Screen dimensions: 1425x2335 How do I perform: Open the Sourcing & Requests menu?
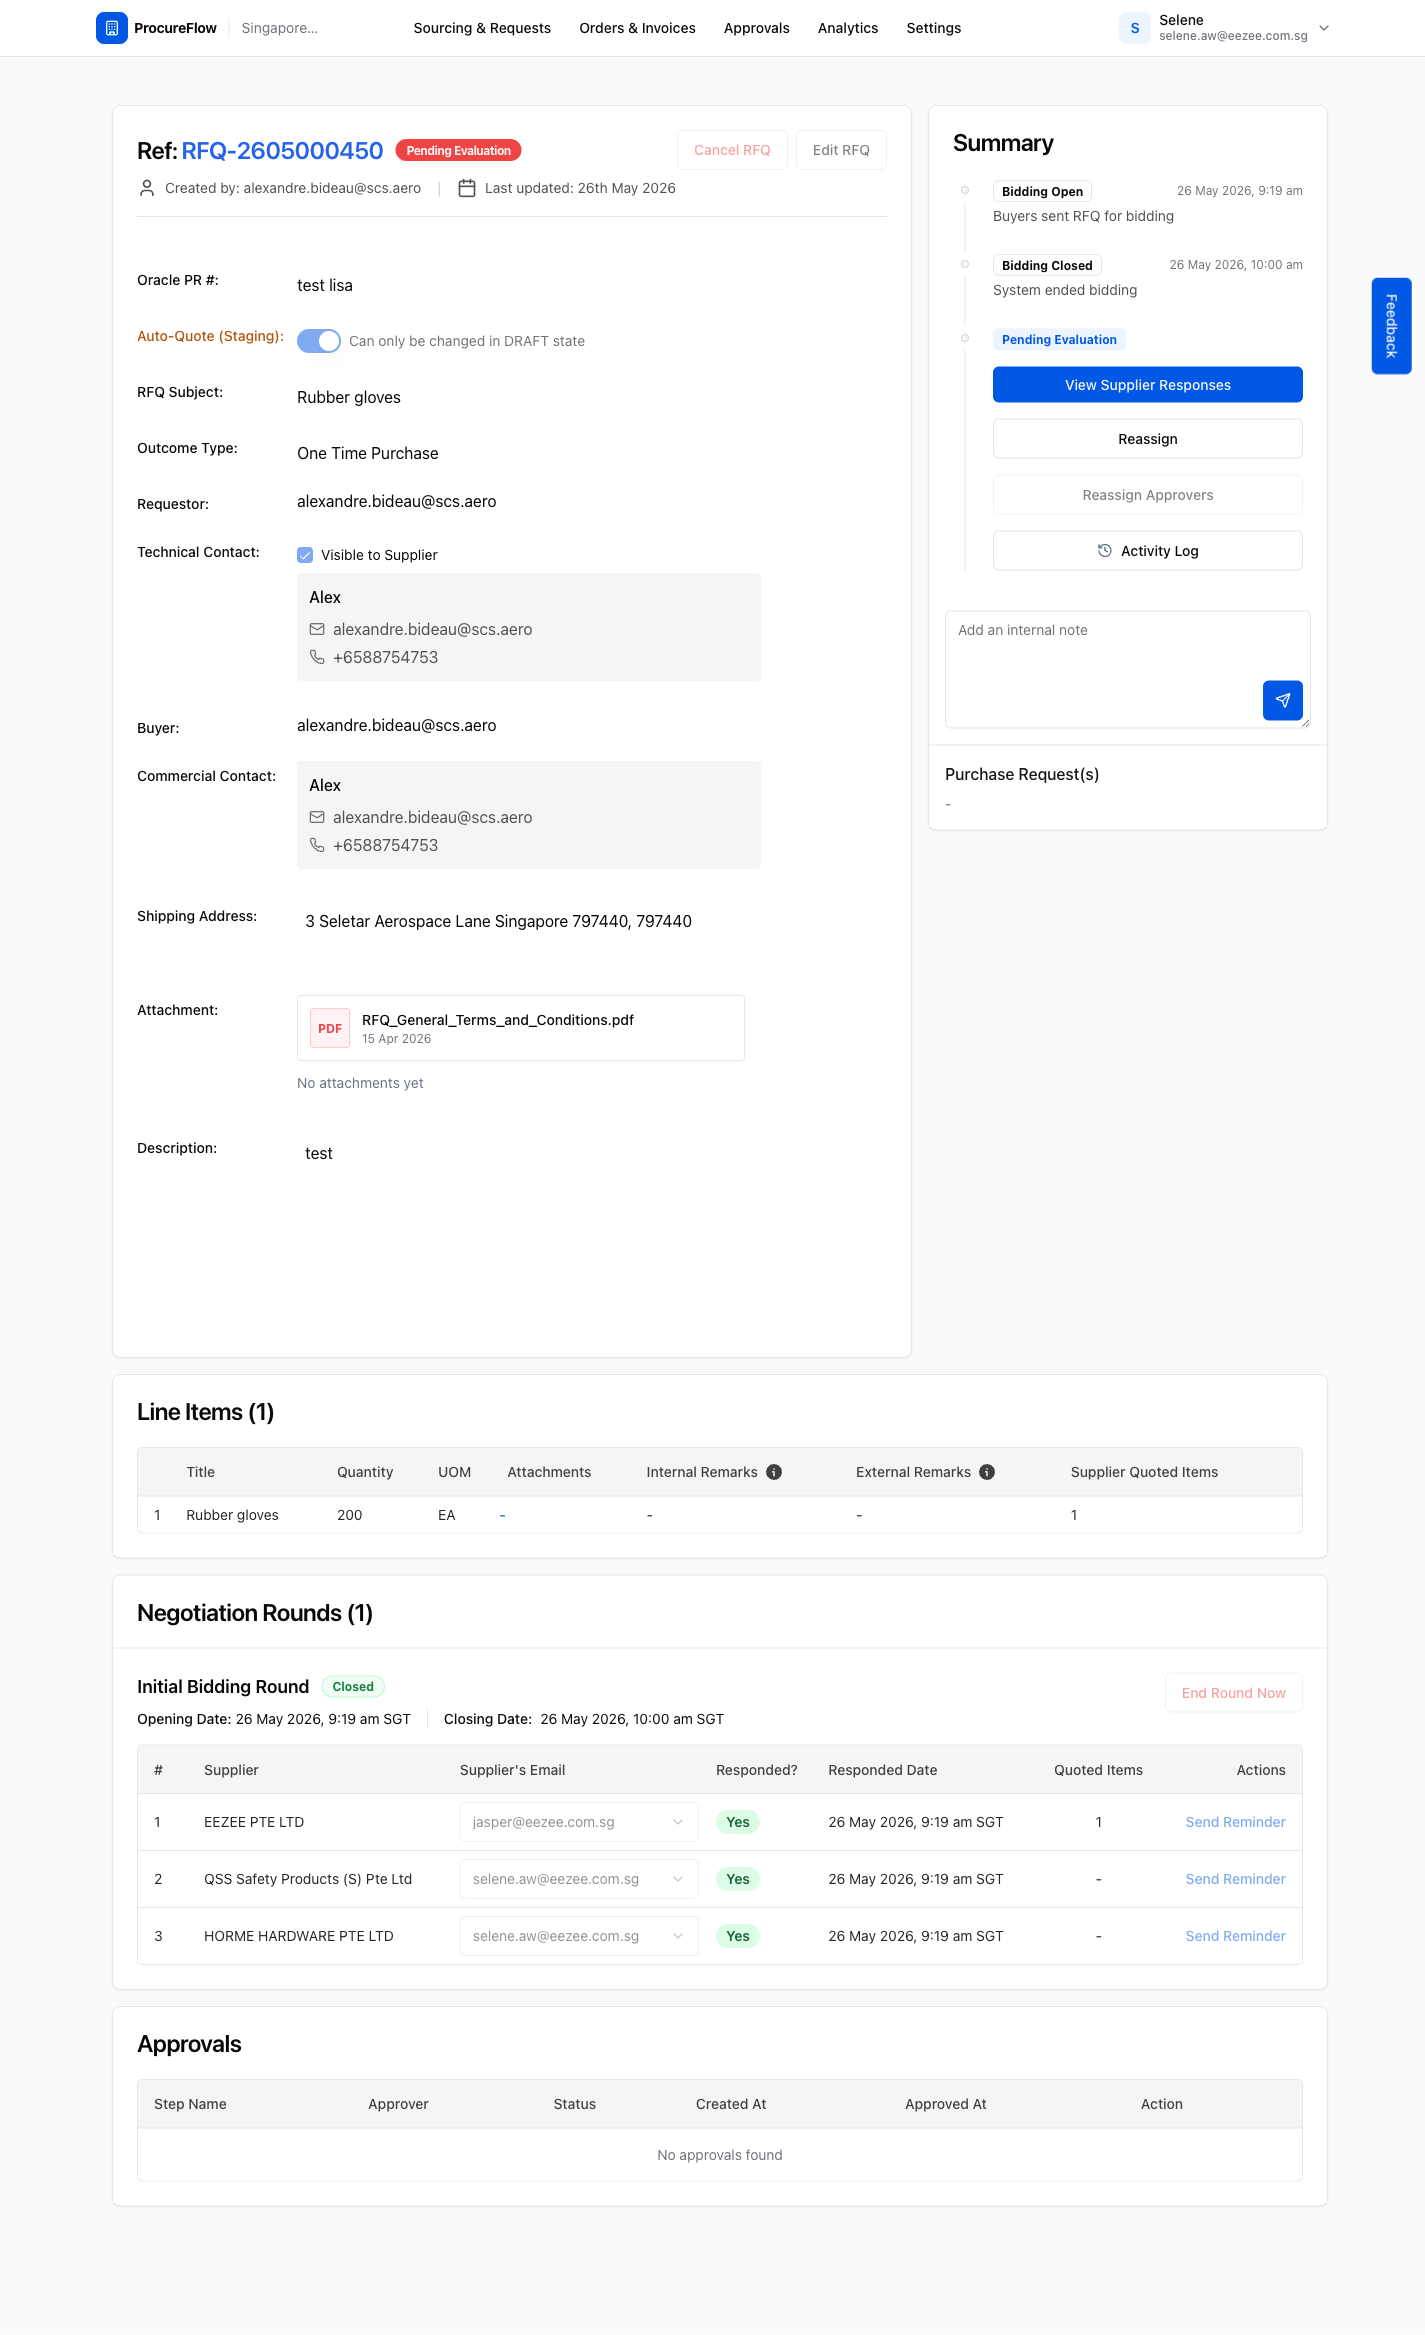(x=482, y=28)
